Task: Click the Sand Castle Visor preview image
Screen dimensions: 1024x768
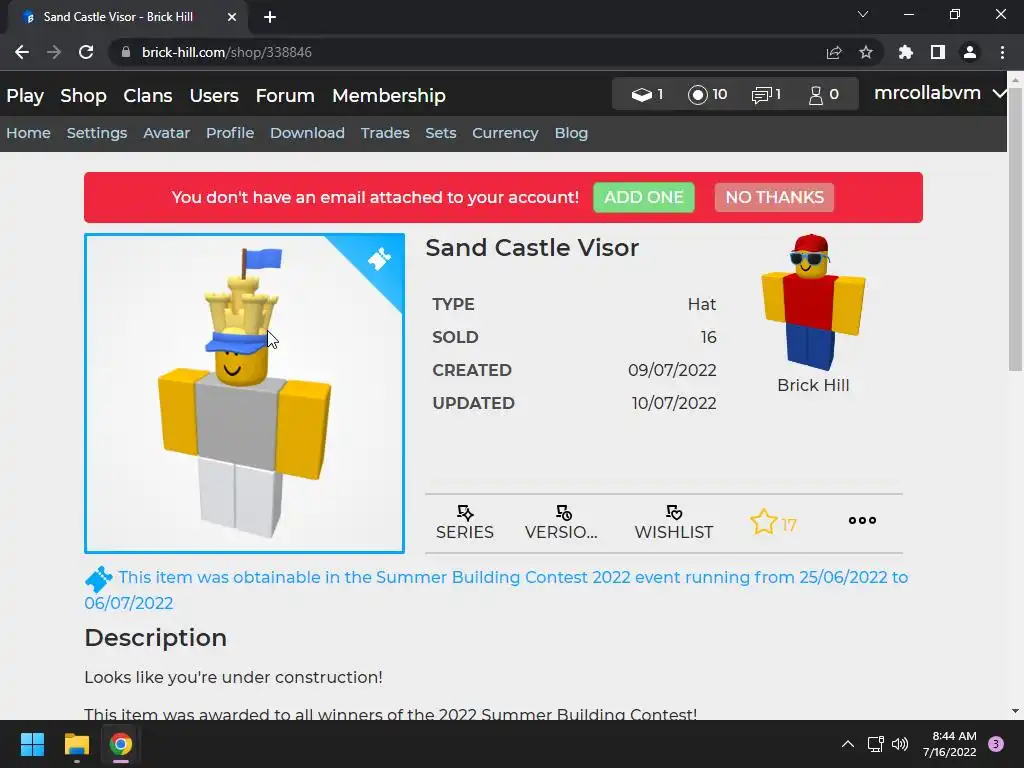Action: coord(244,393)
